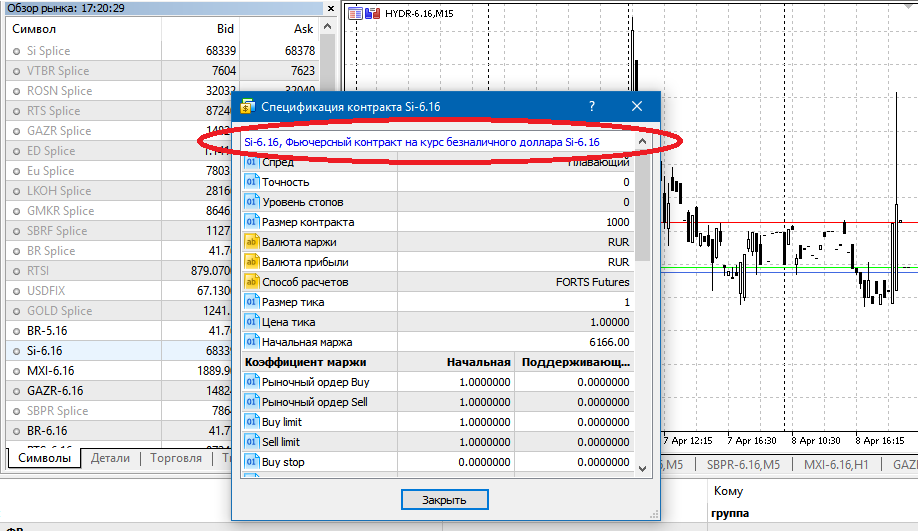The image size is (918, 531).
Task: Click the icon beside Рыночный ордер Sell
Action: click(x=252, y=402)
